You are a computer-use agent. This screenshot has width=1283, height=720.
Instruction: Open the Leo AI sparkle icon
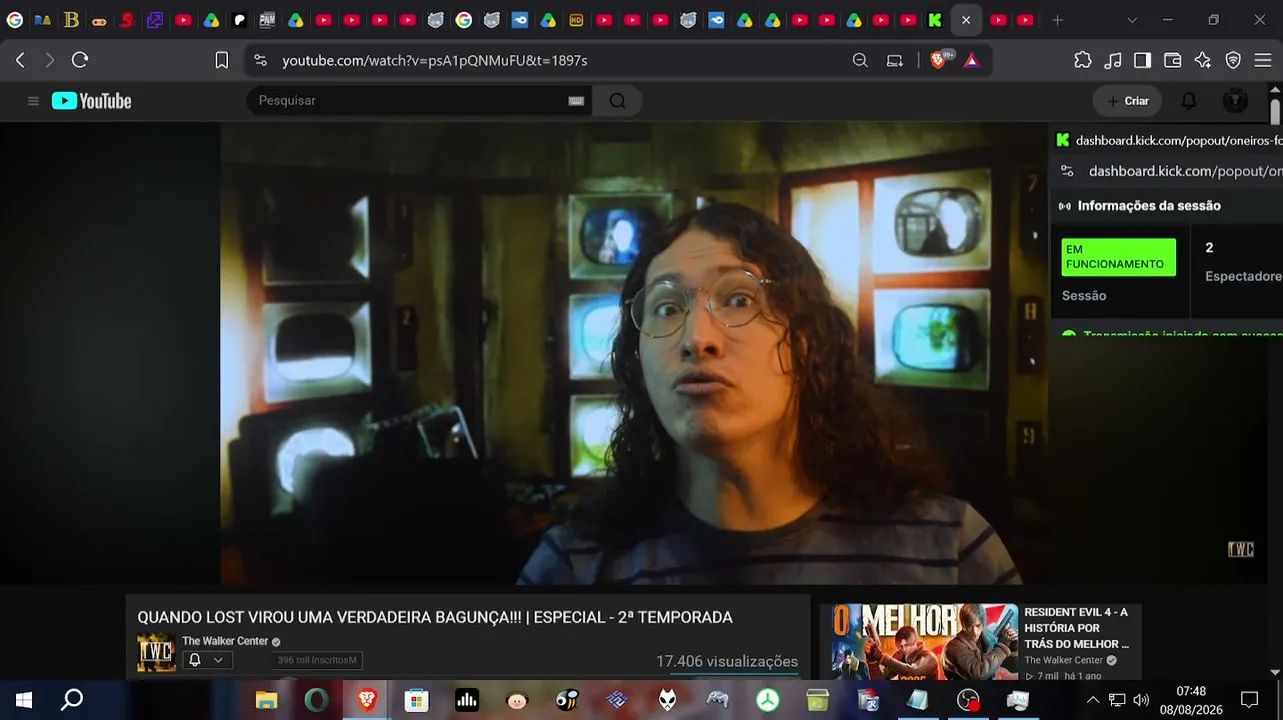pyautogui.click(x=1203, y=60)
